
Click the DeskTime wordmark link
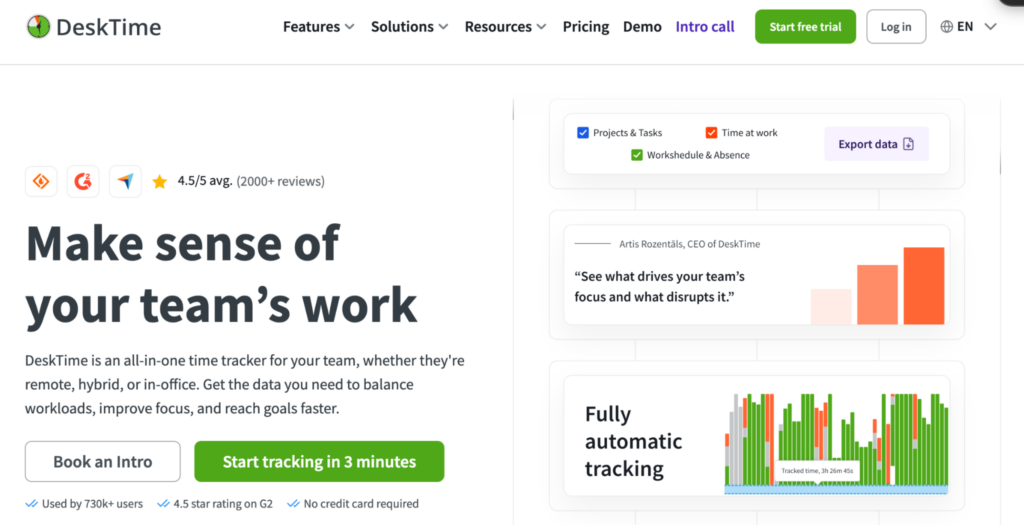tap(108, 27)
